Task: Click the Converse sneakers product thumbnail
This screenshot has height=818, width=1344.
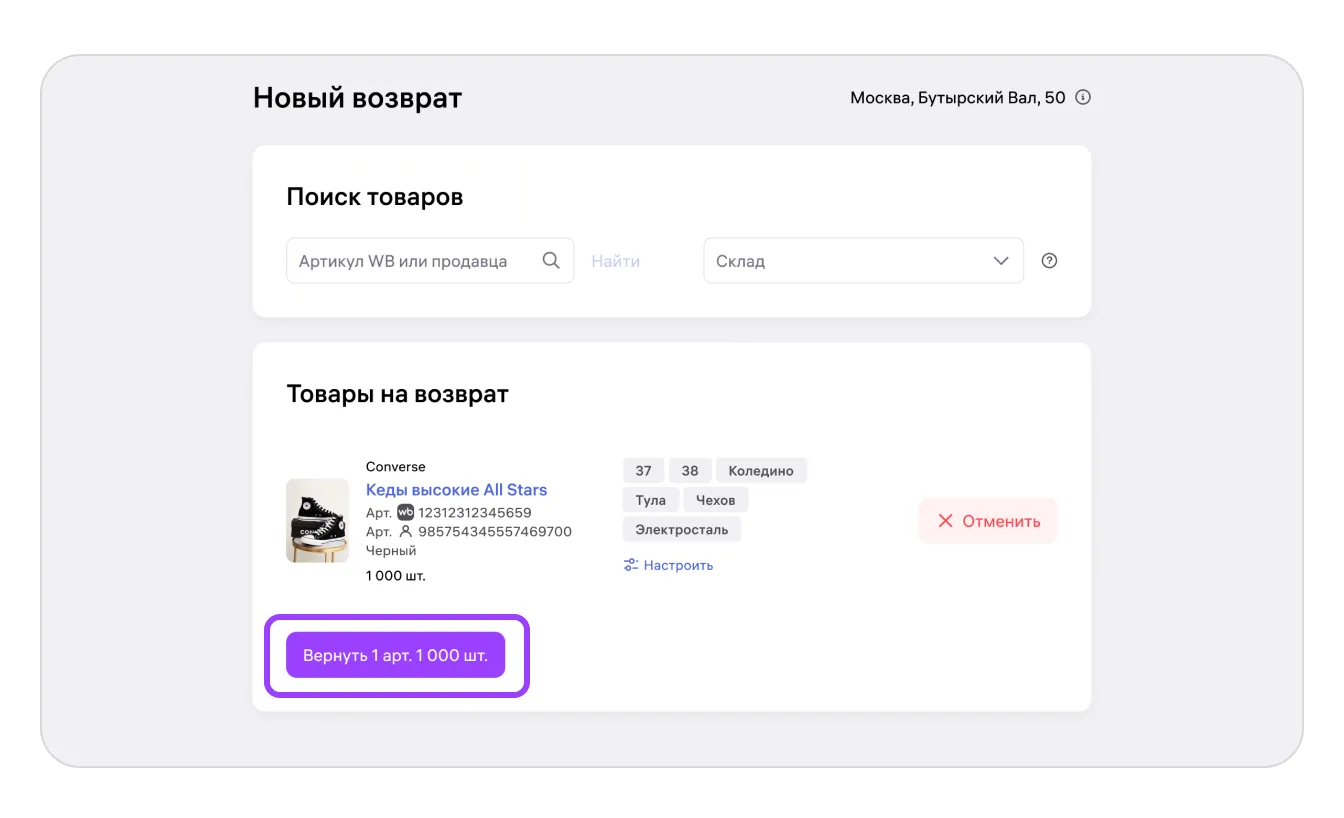Action: (x=317, y=520)
